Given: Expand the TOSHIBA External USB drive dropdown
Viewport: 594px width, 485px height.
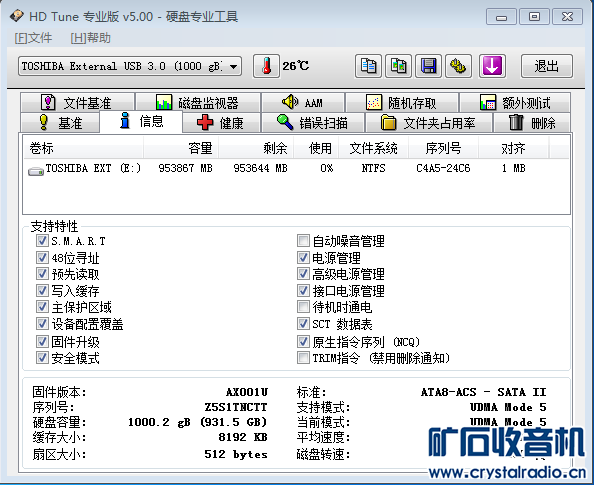Looking at the screenshot, I should [x=233, y=67].
